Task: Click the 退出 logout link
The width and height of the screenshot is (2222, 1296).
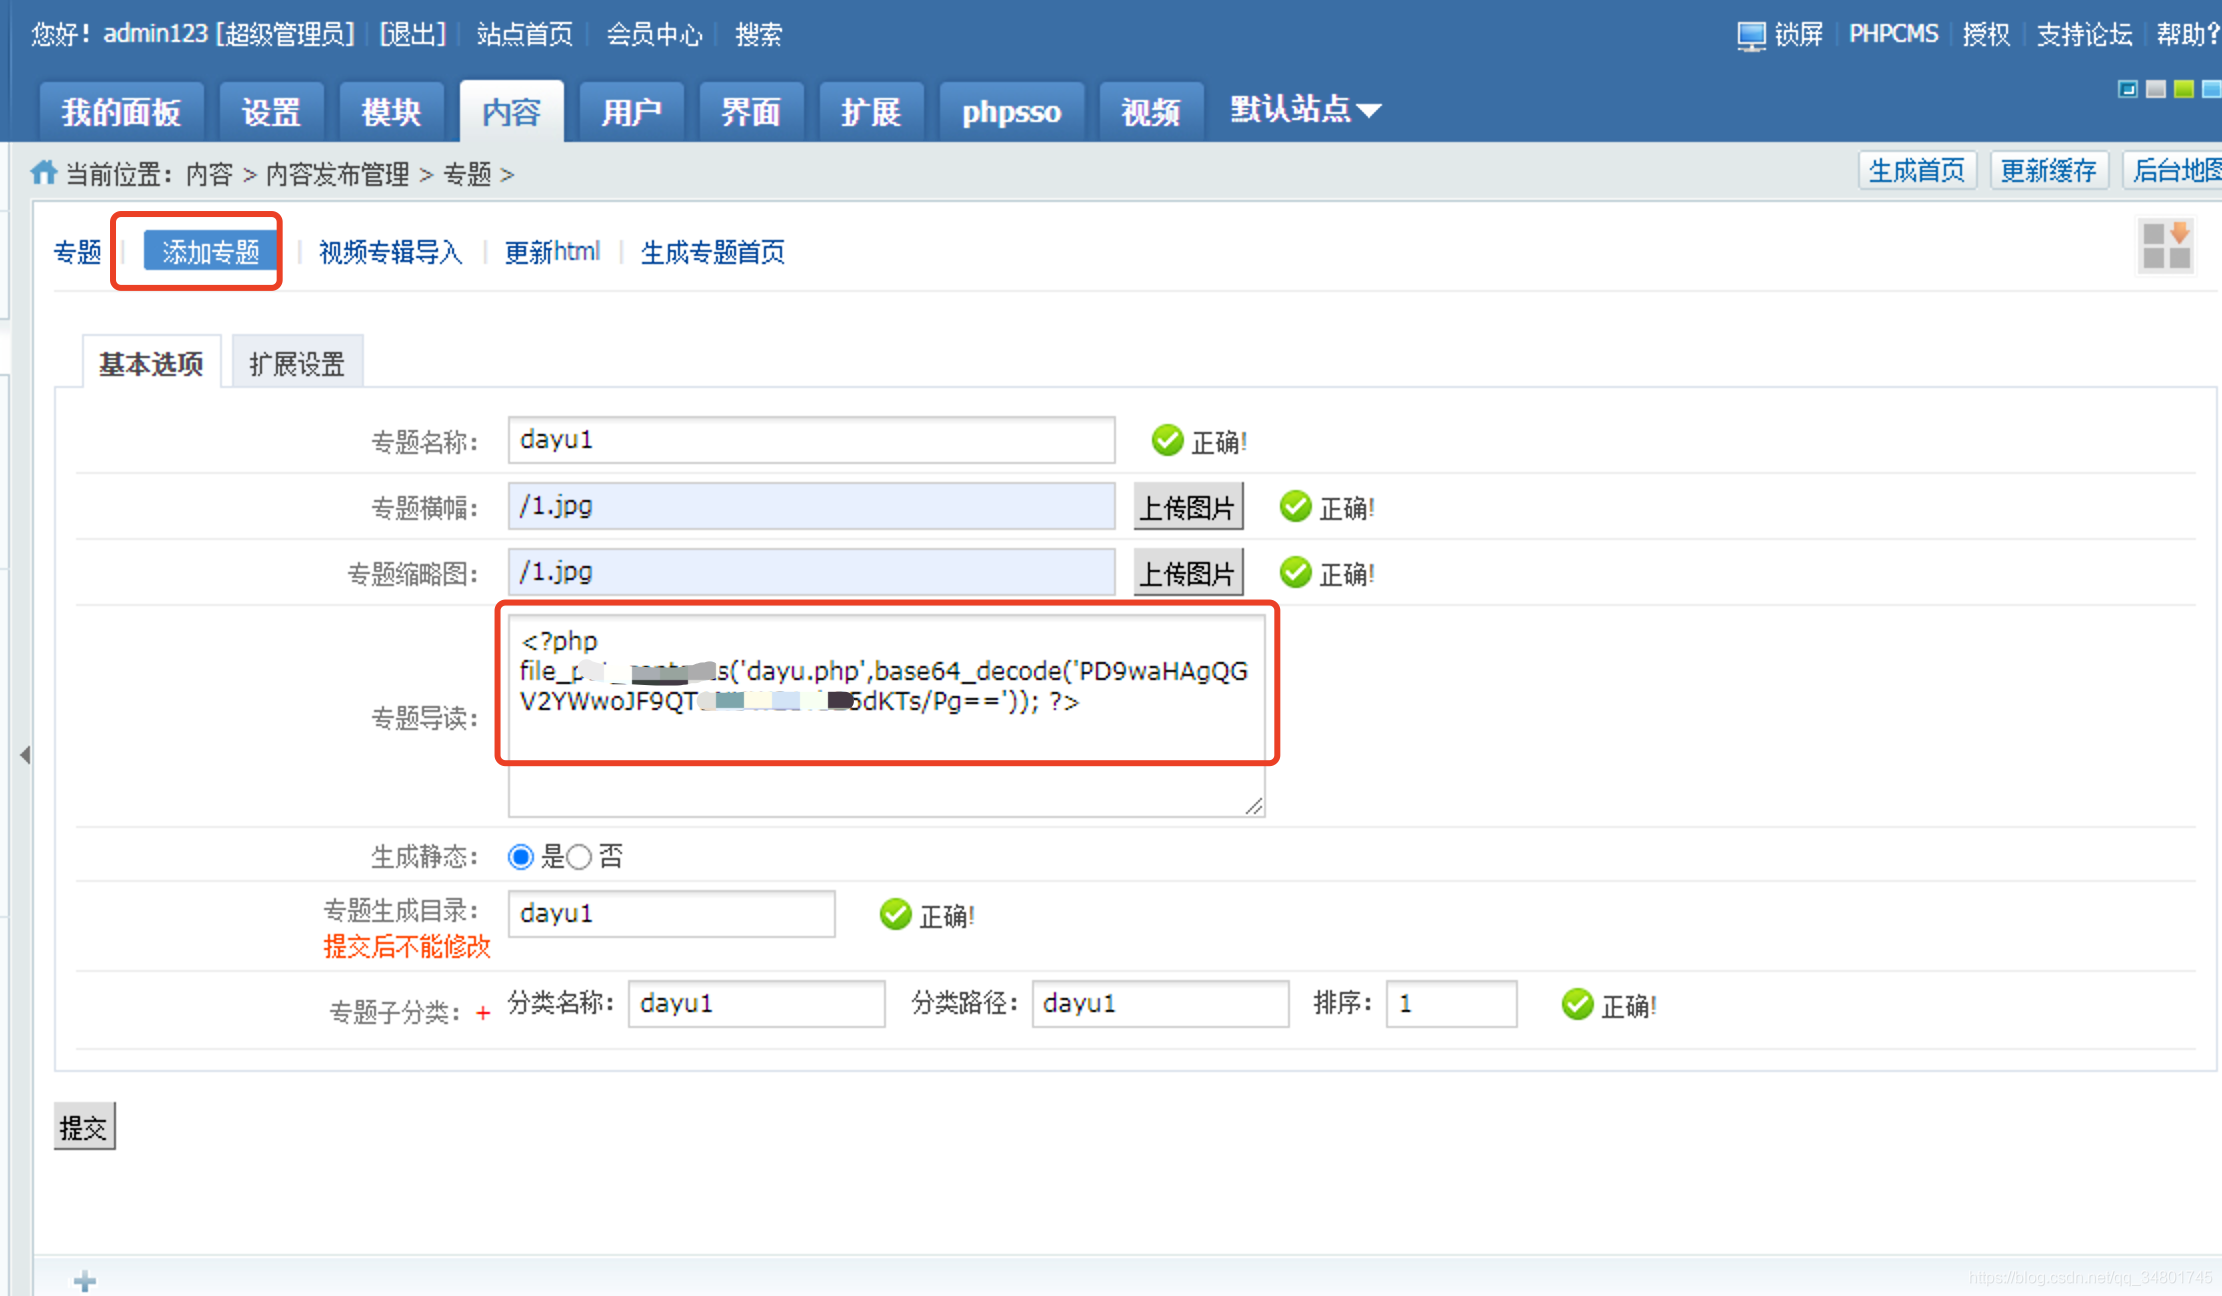Action: [412, 35]
